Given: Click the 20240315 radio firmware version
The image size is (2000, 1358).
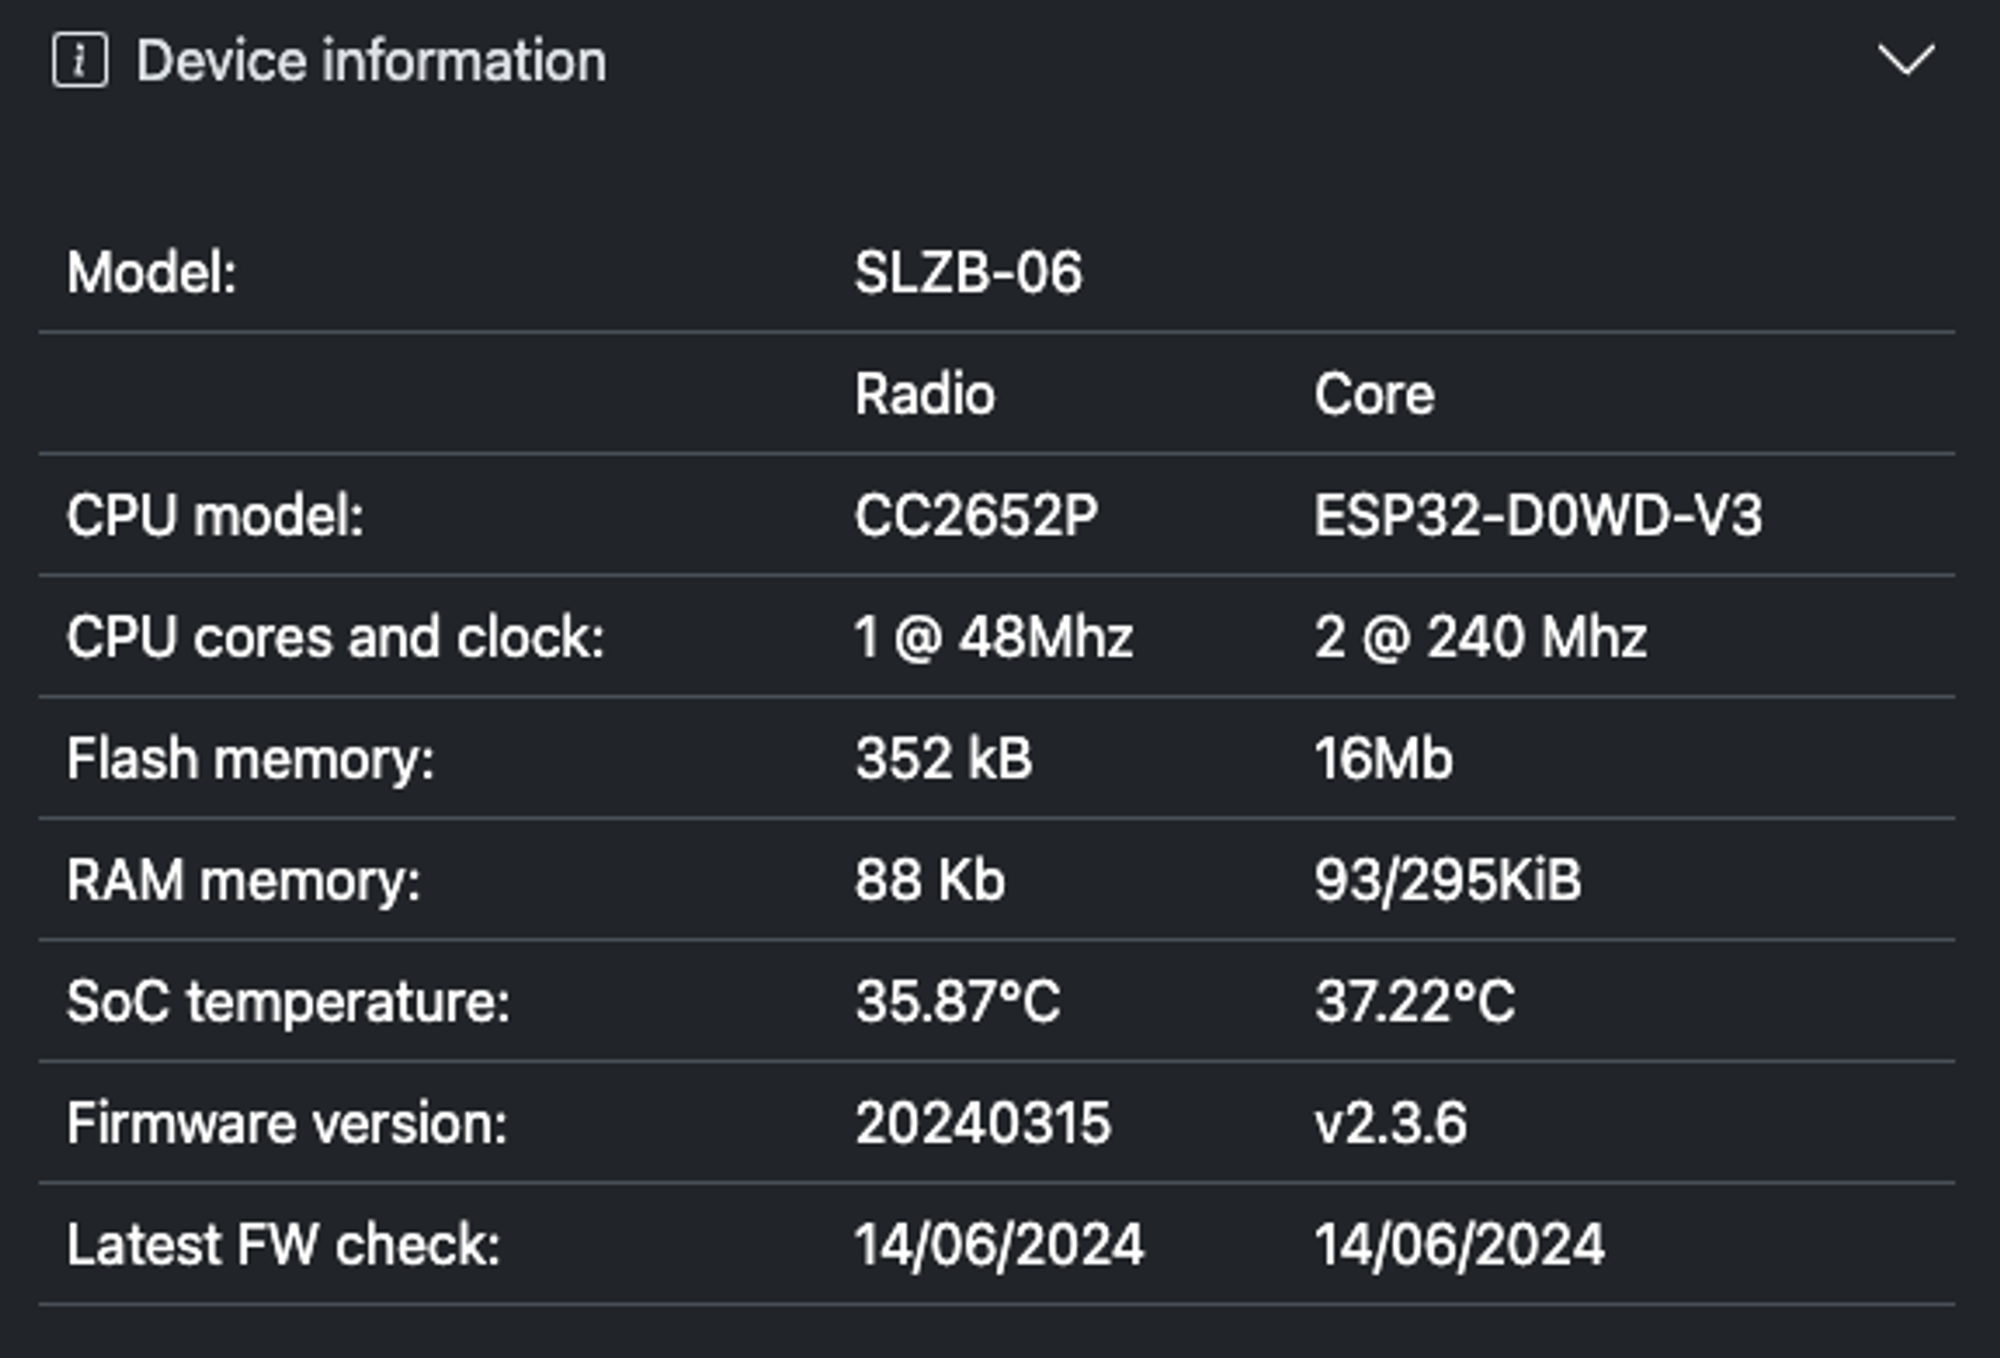Looking at the screenshot, I should [x=983, y=1124].
